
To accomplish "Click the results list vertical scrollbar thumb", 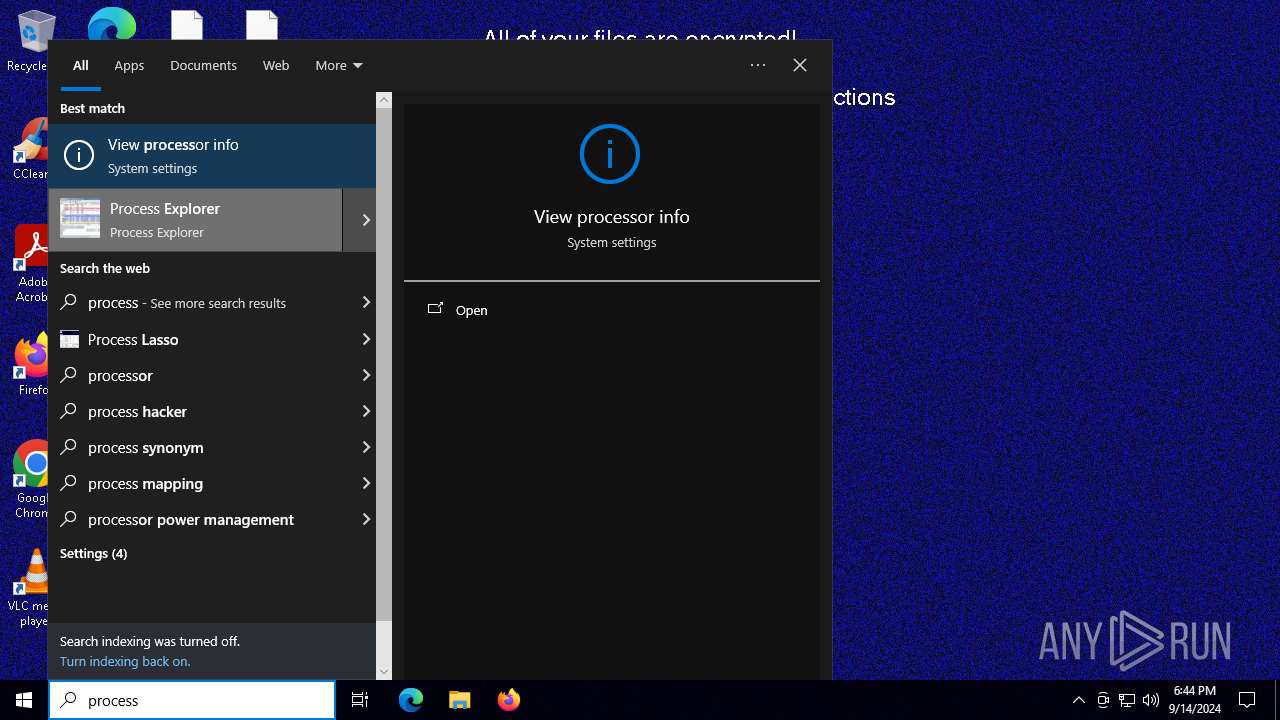I will [x=384, y=365].
